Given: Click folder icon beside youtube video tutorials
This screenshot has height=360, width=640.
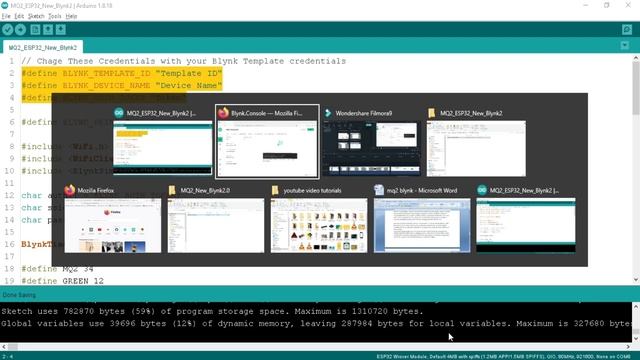Looking at the screenshot, I should pyautogui.click(x=275, y=190).
